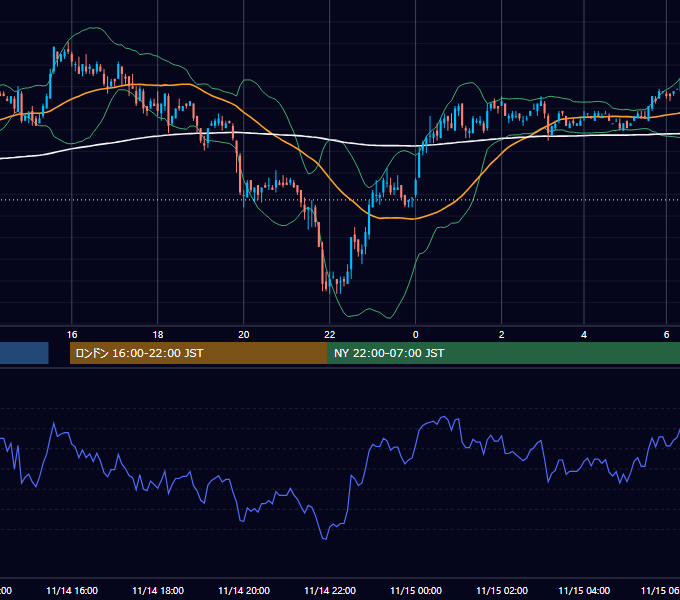Click the 18 hour label on upper time axis
680x600 pixels.
158,335
